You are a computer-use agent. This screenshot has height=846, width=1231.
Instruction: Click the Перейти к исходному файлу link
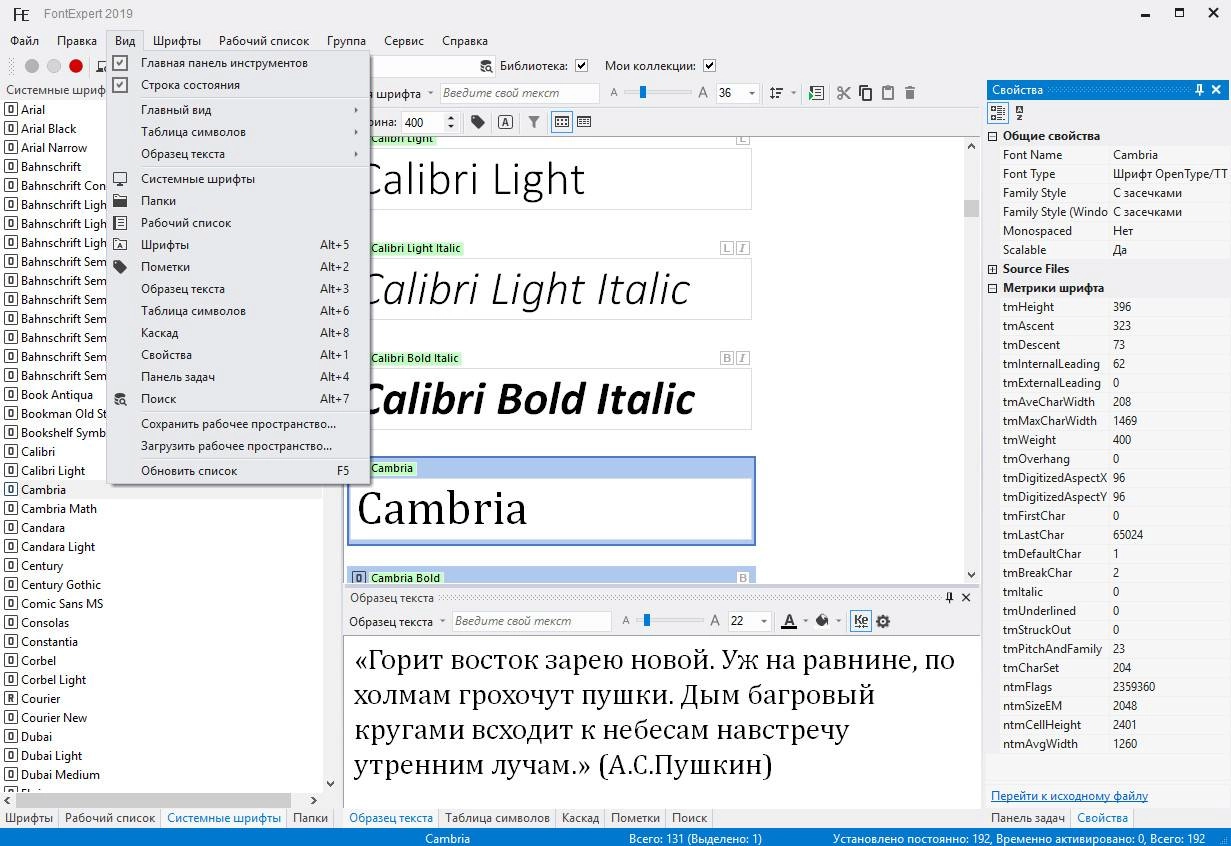pyautogui.click(x=1069, y=796)
